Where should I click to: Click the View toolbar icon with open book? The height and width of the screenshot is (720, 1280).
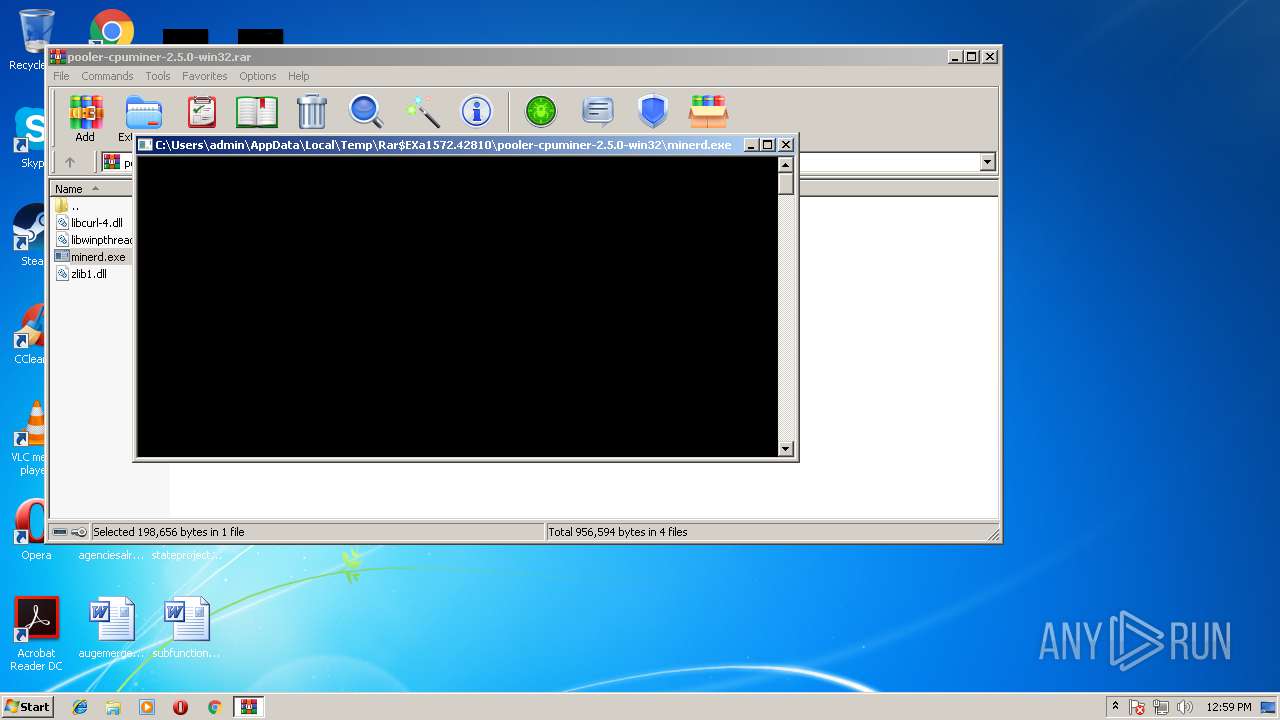(x=256, y=111)
